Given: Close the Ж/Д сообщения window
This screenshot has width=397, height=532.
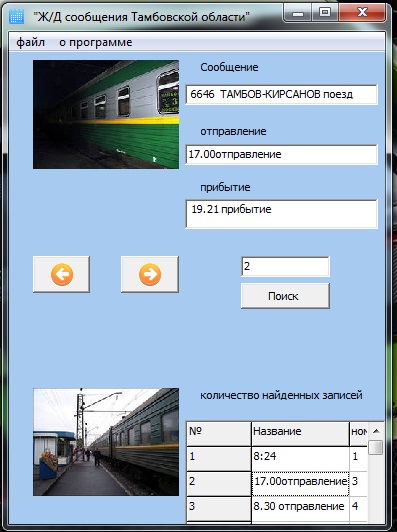Looking at the screenshot, I should click(x=362, y=13).
